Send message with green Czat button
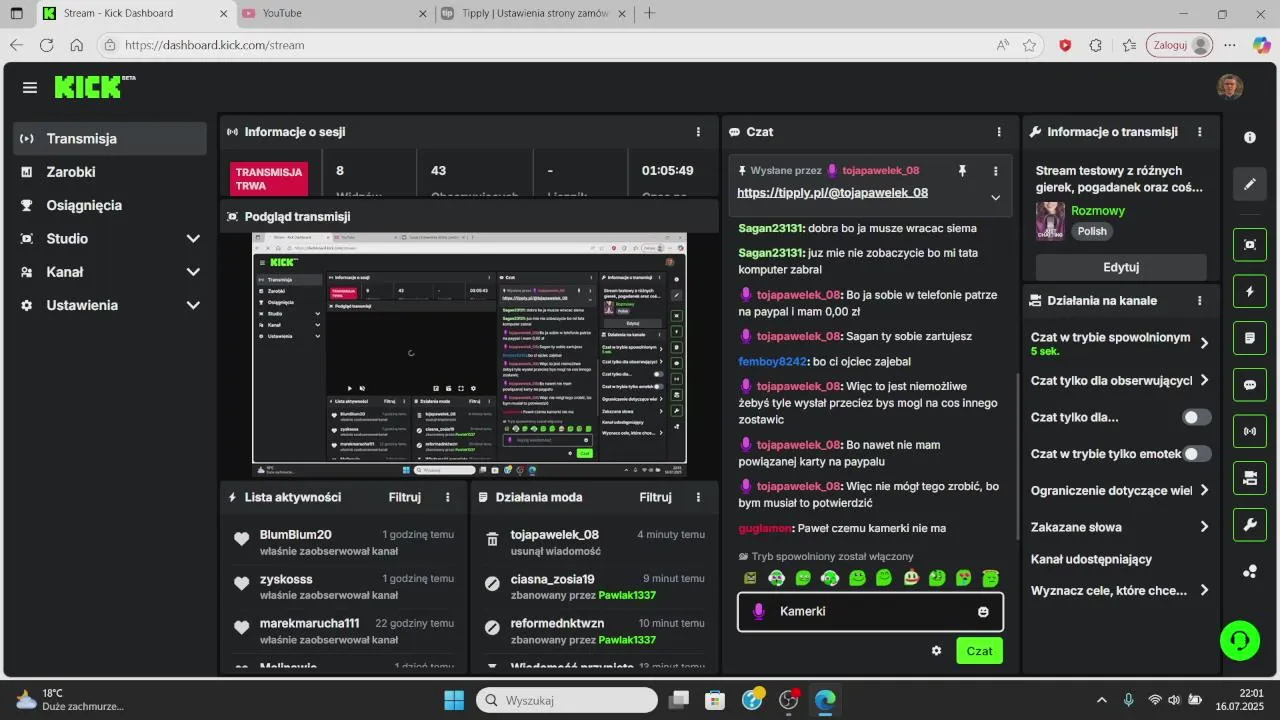This screenshot has height=720, width=1280. (x=979, y=651)
